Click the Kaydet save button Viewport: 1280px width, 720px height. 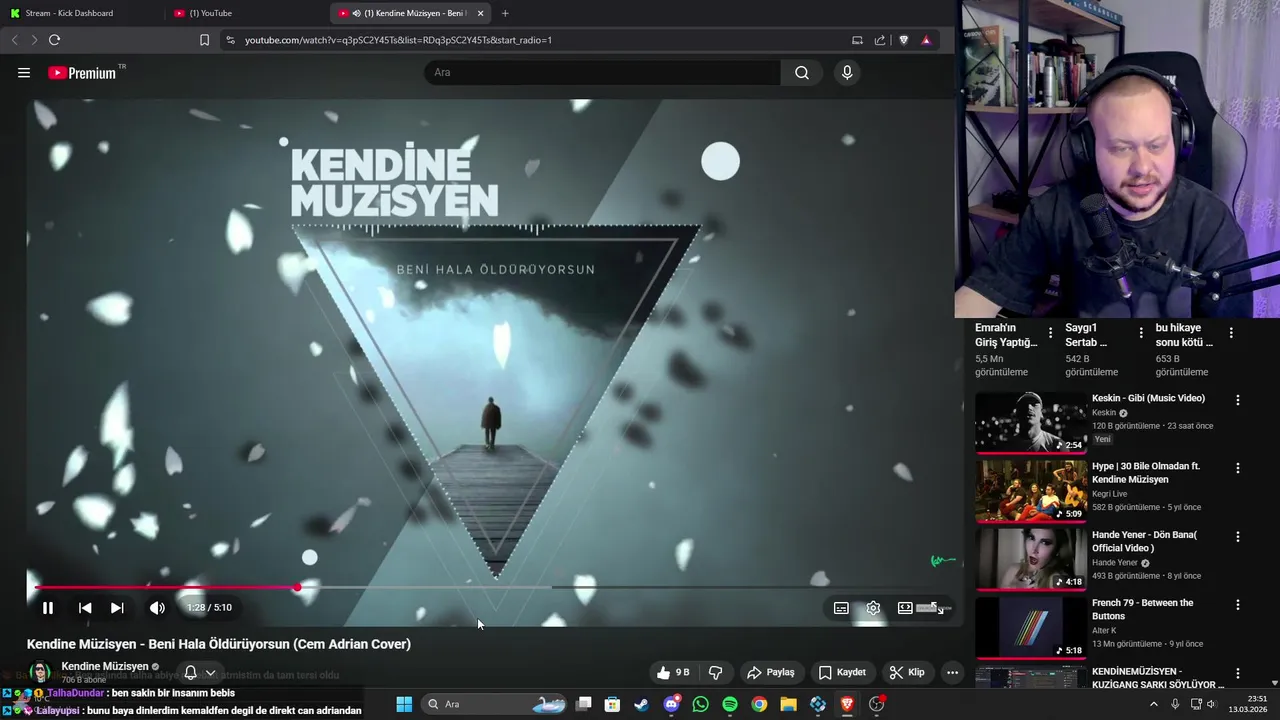(x=842, y=673)
